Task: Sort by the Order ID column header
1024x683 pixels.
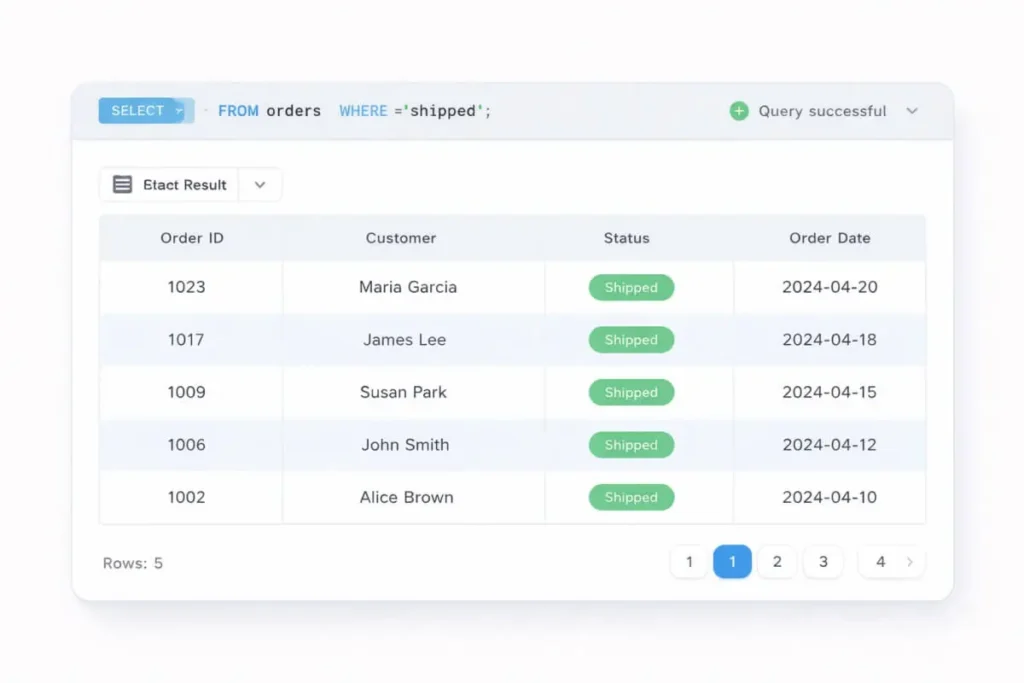Action: point(192,238)
